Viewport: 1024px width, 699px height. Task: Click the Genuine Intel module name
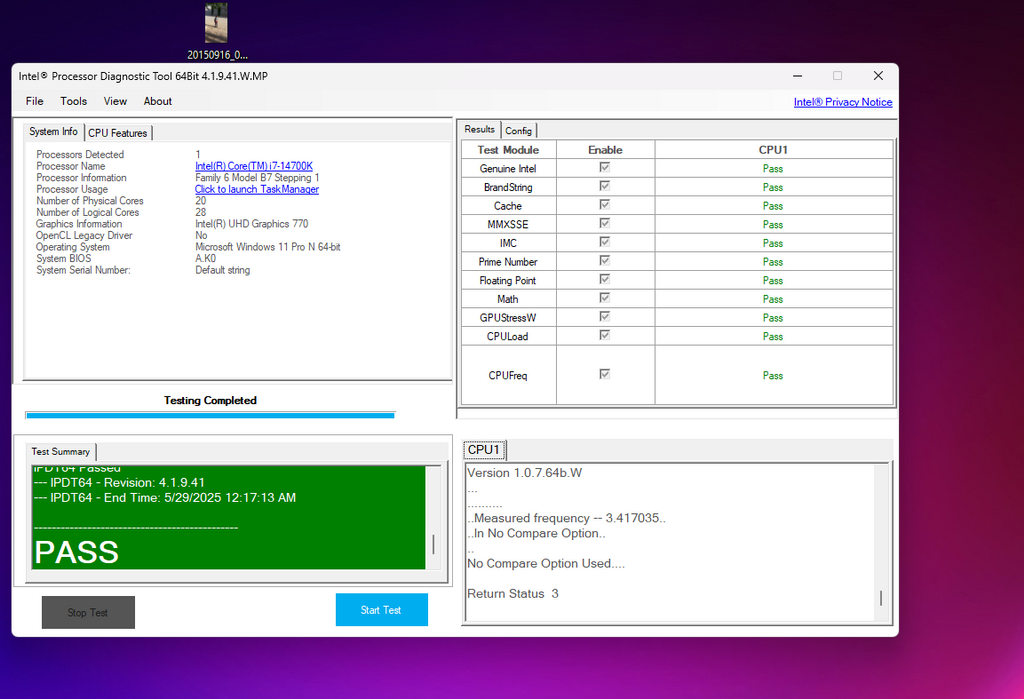click(508, 169)
